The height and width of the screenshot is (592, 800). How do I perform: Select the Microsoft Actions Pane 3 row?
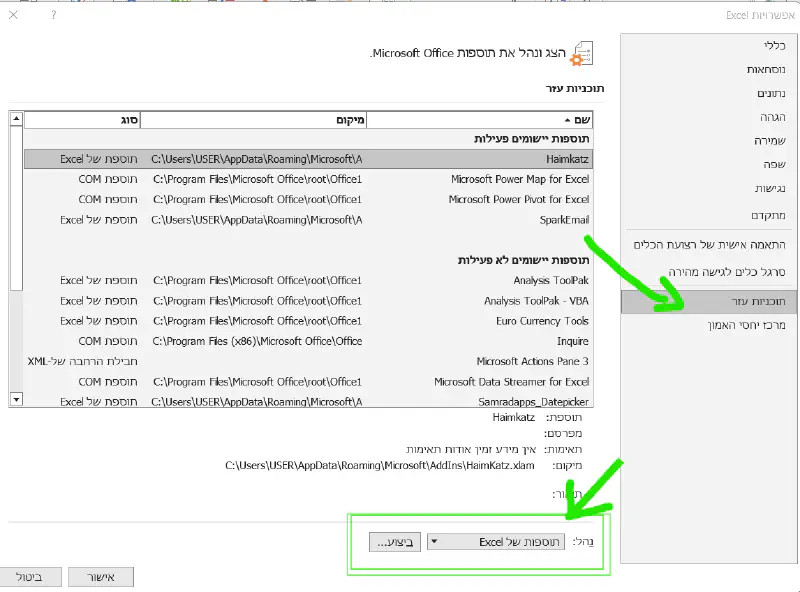[x=308, y=361]
